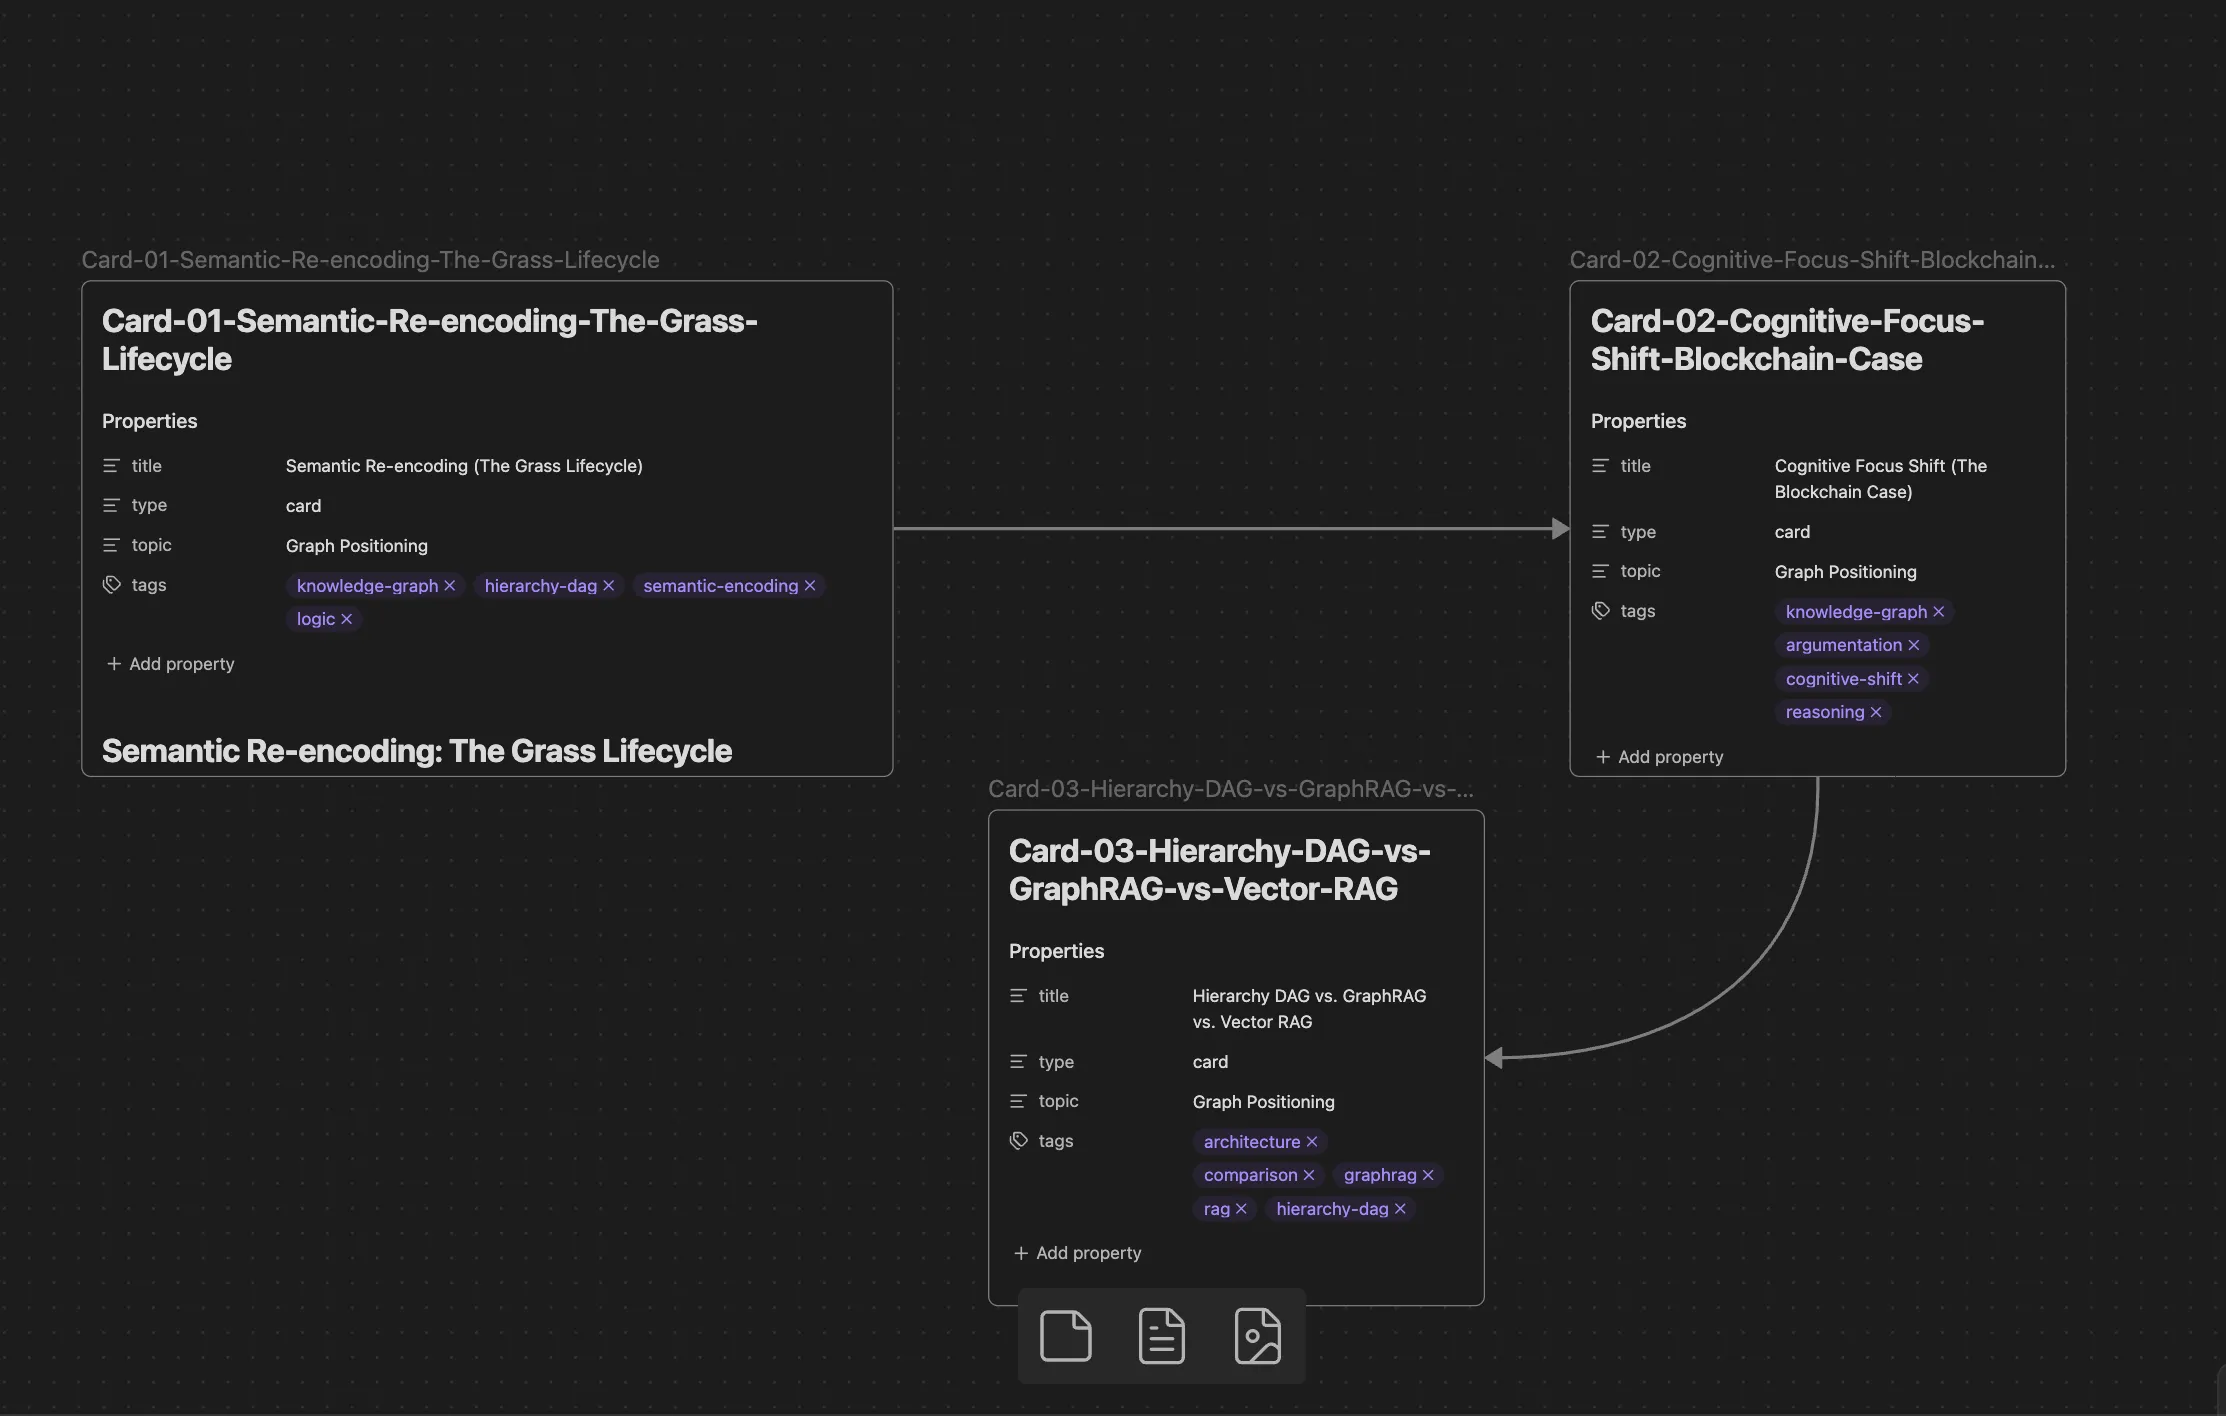
Task: Remove the knowledge-graph tag on Card-01
Action: click(x=450, y=586)
